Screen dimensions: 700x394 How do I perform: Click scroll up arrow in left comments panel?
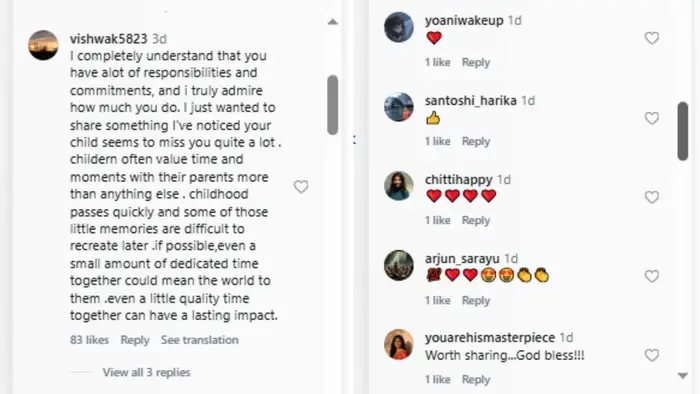click(333, 22)
